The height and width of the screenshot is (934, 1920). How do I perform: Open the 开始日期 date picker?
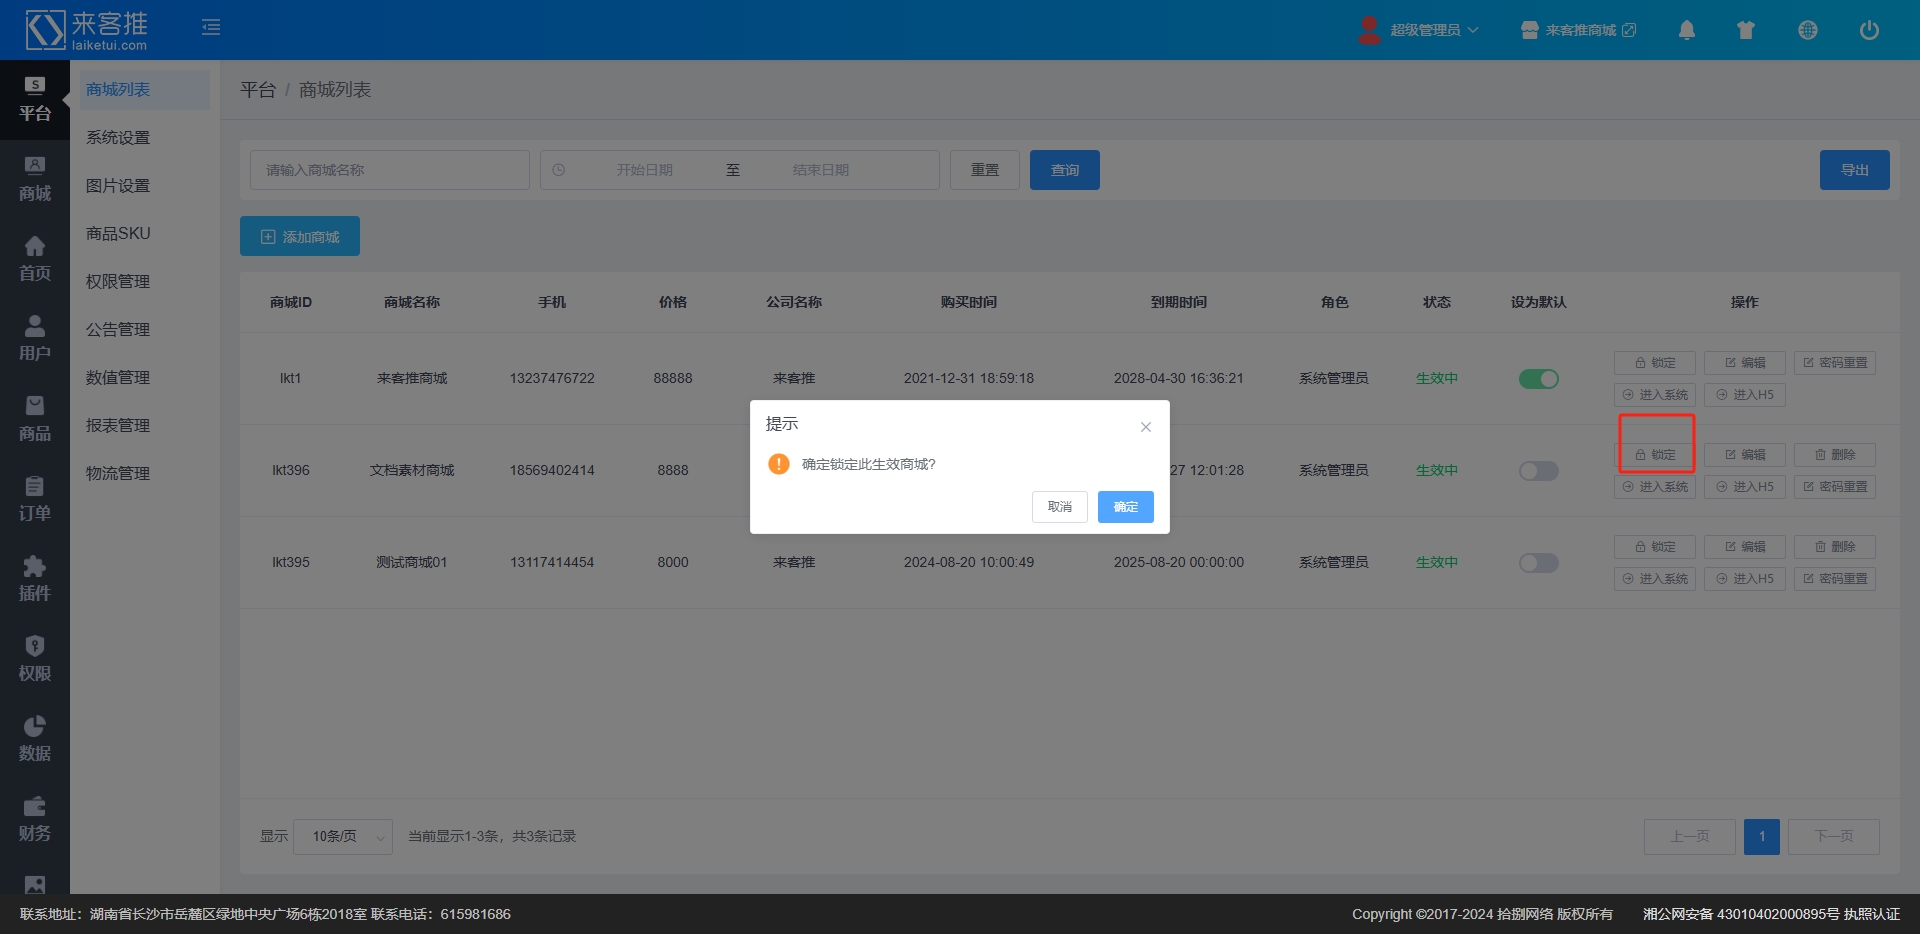[644, 170]
